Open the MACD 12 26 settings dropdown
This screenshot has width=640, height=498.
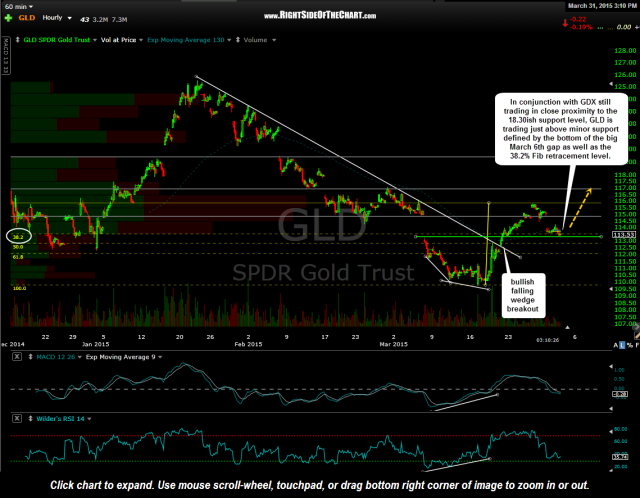79,357
